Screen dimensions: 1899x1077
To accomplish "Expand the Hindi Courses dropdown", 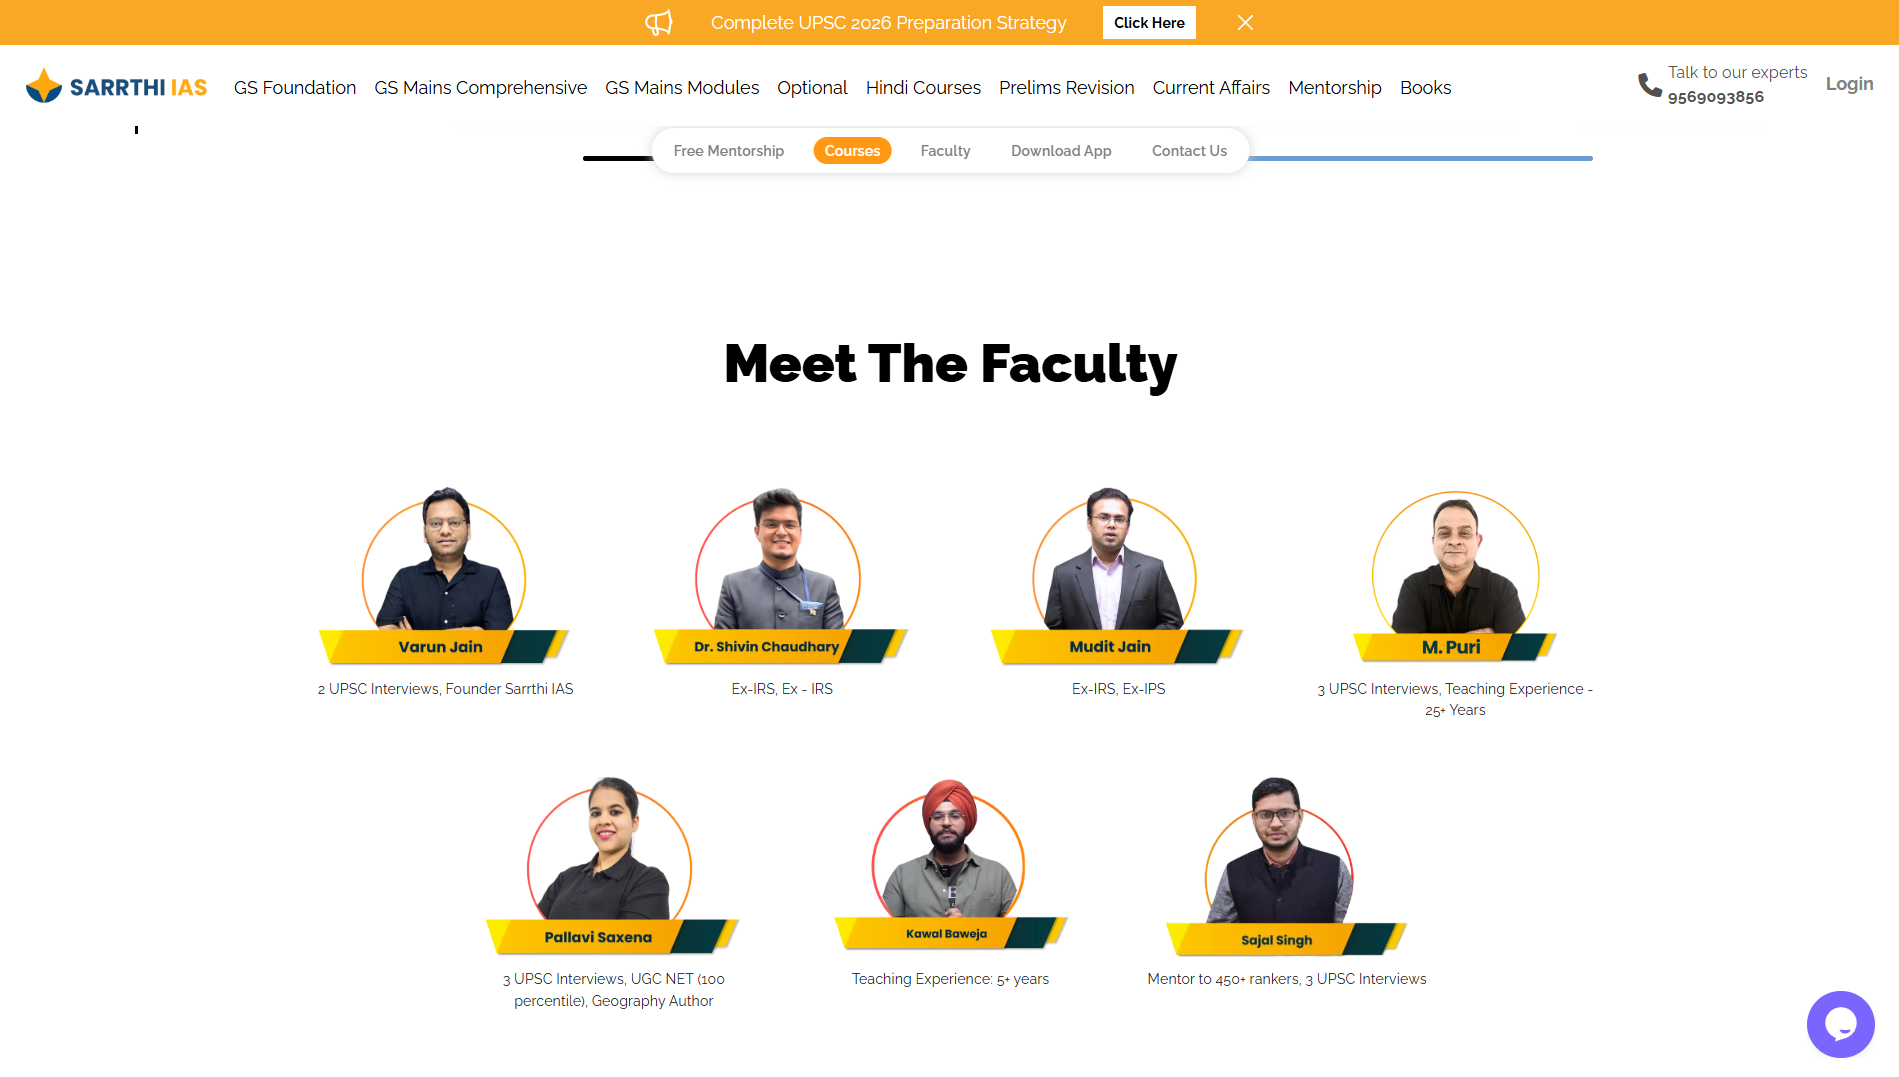I will 923,88.
